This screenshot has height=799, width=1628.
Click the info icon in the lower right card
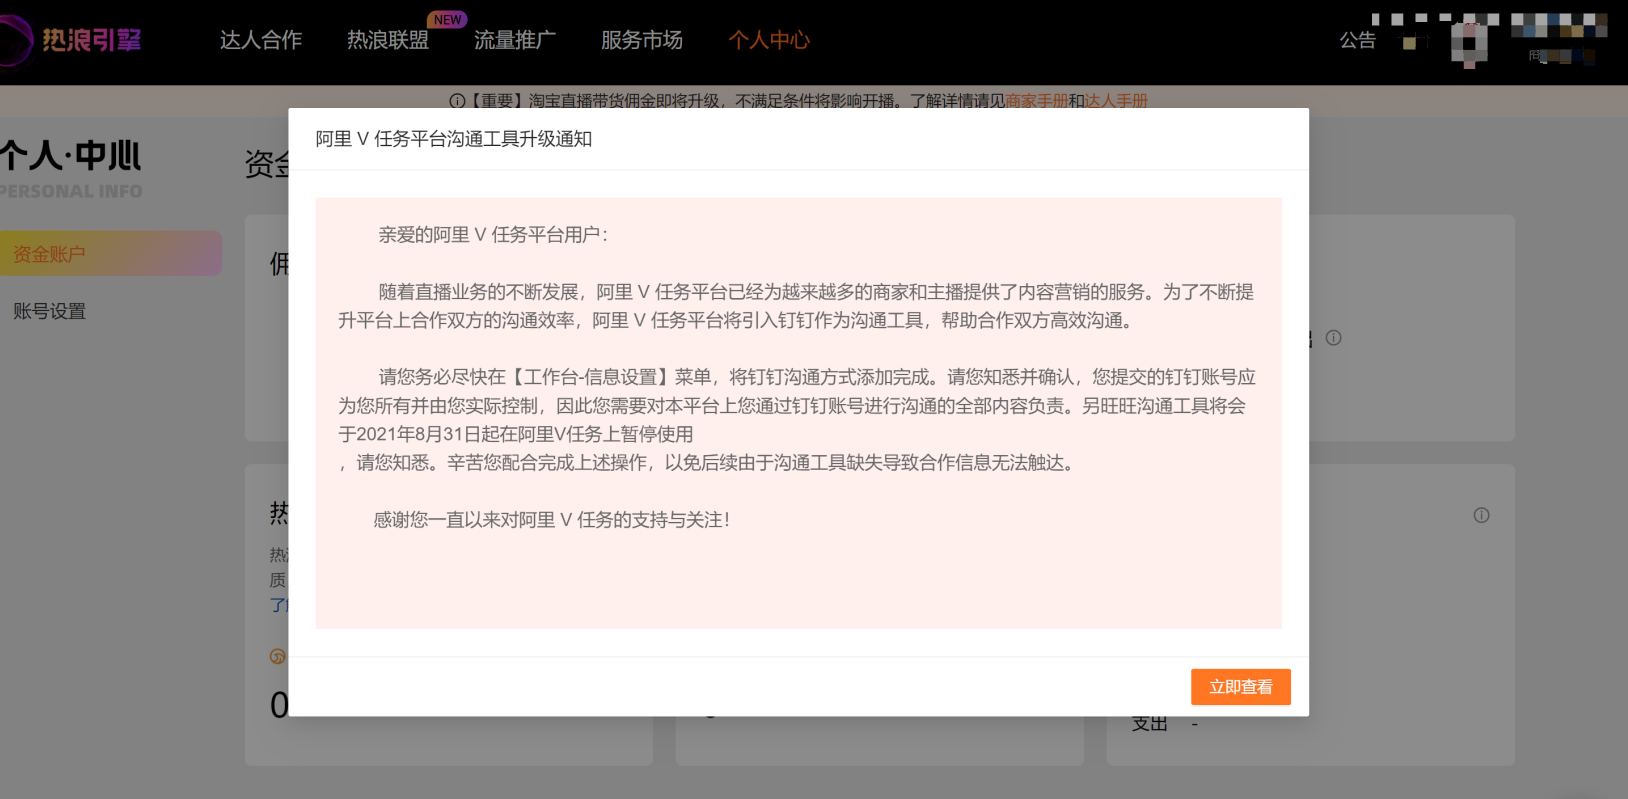coord(1481,515)
